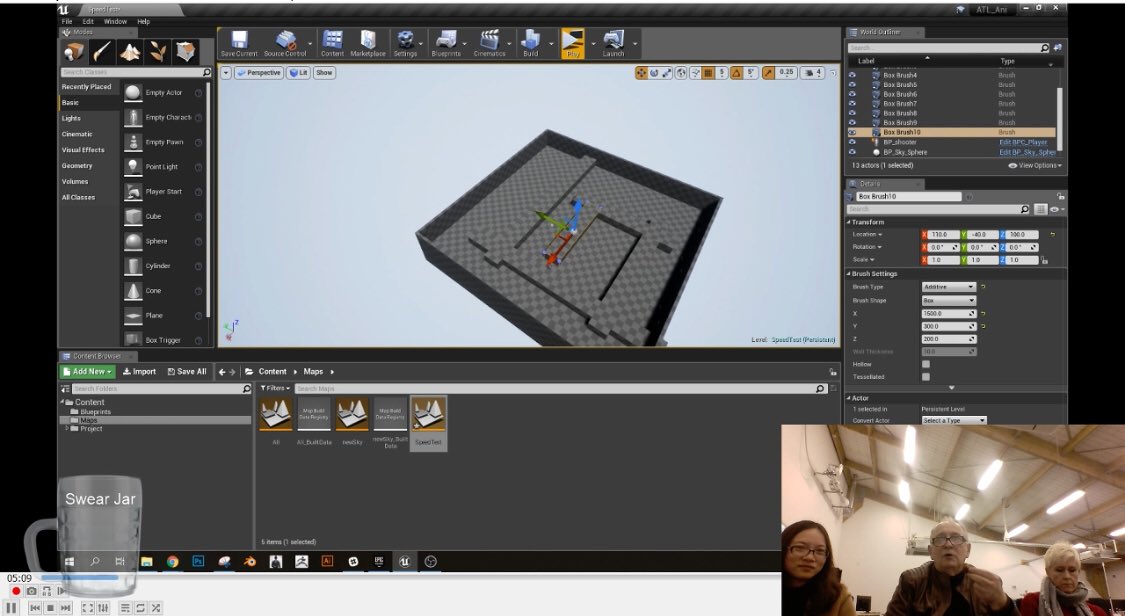Select the Geometry Editing mode icon
The image size is (1125, 616).
click(186, 52)
